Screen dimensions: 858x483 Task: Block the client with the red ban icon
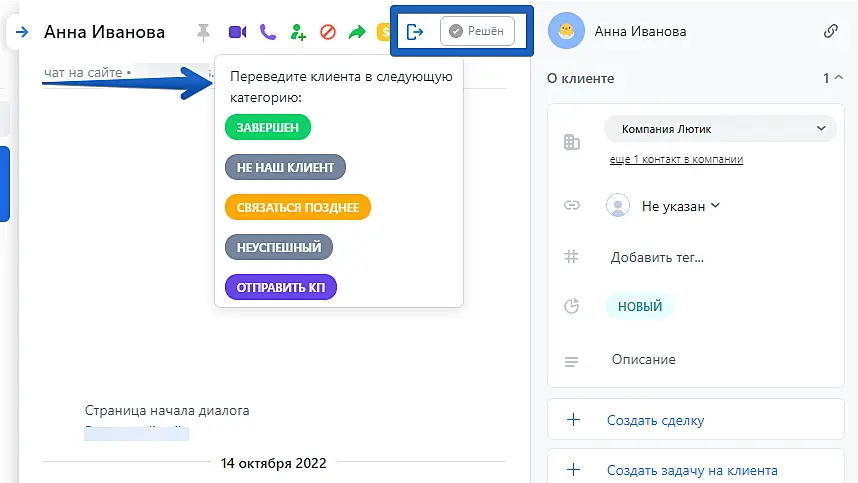pos(327,32)
